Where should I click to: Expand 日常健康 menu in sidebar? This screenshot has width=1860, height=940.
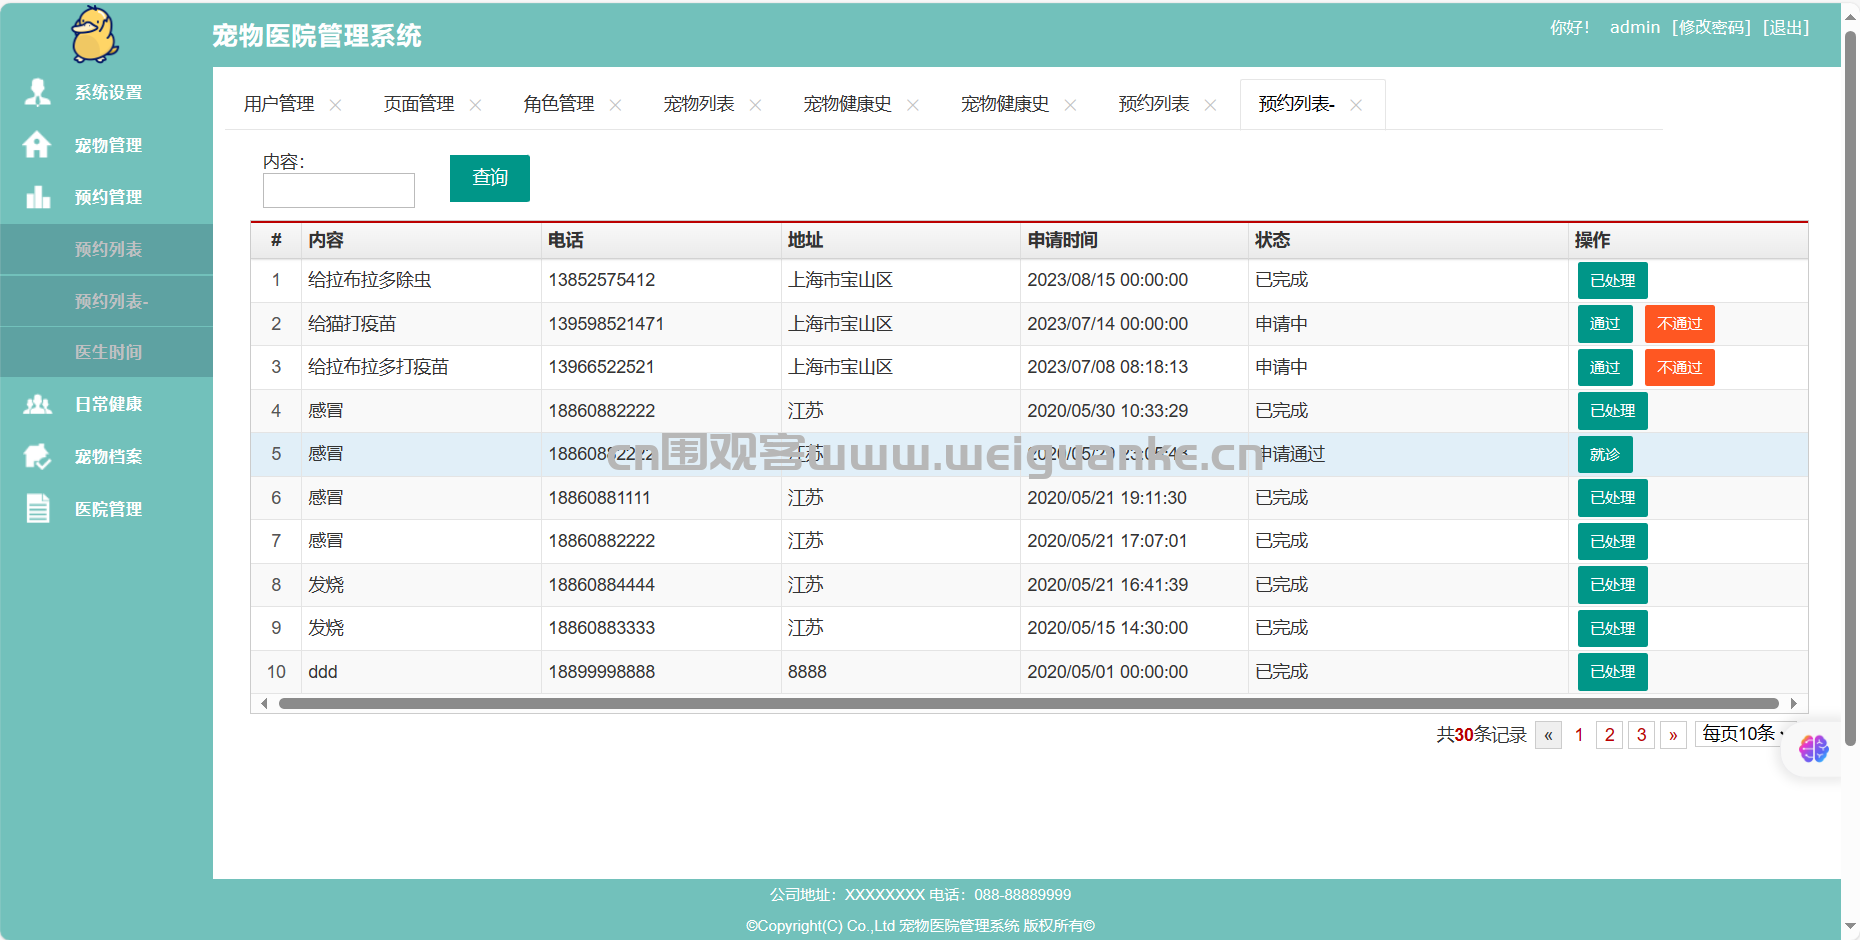click(x=108, y=404)
